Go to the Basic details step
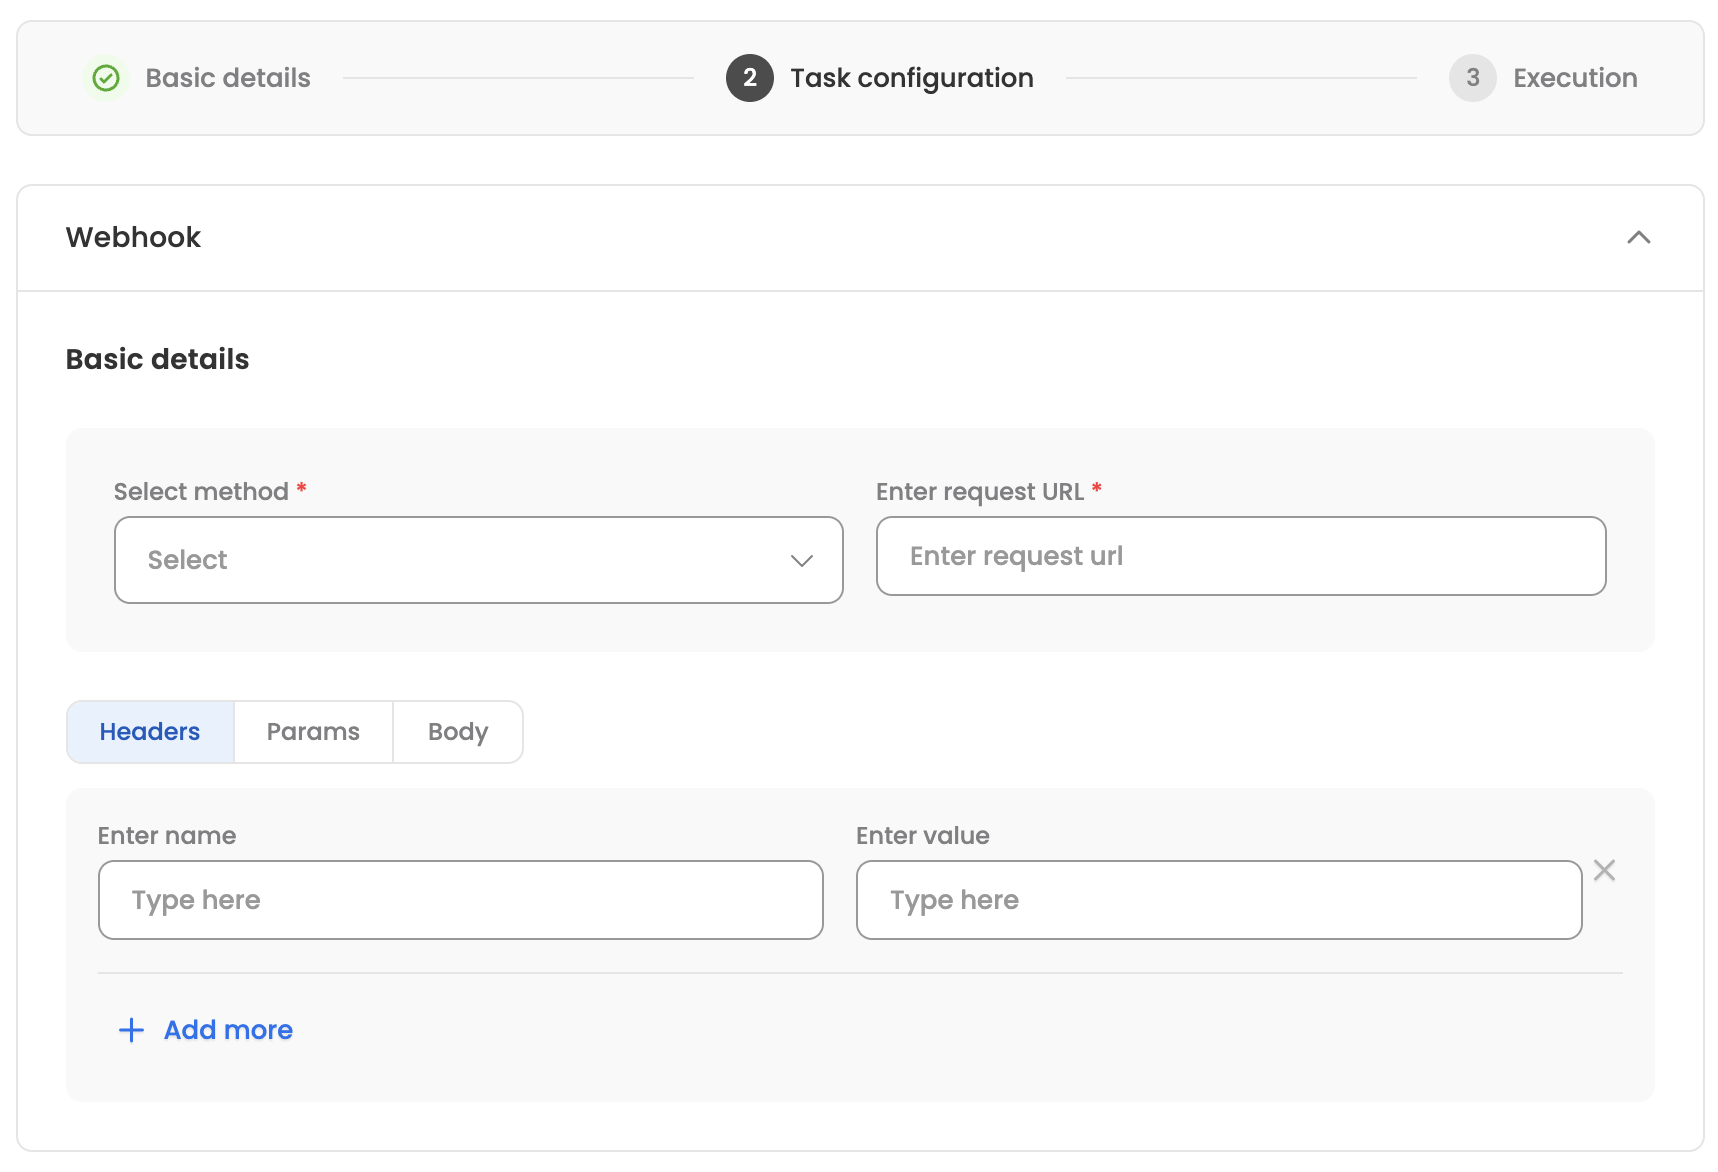The height and width of the screenshot is (1172, 1718). tap(228, 78)
